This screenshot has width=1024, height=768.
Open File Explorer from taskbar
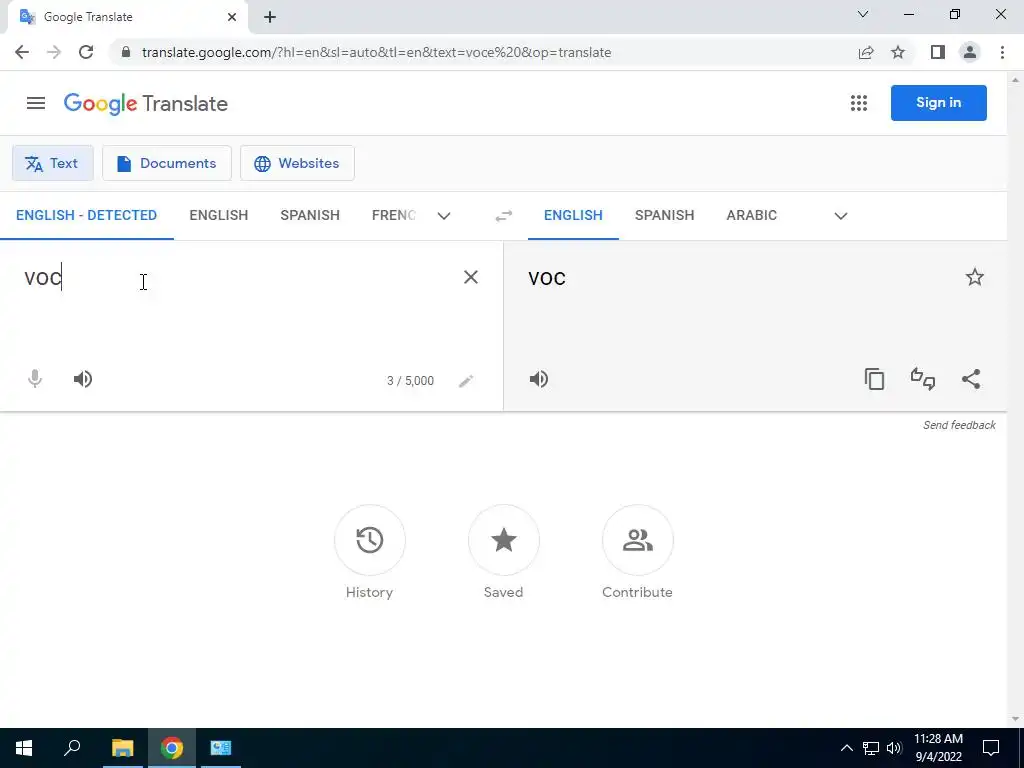(122, 748)
